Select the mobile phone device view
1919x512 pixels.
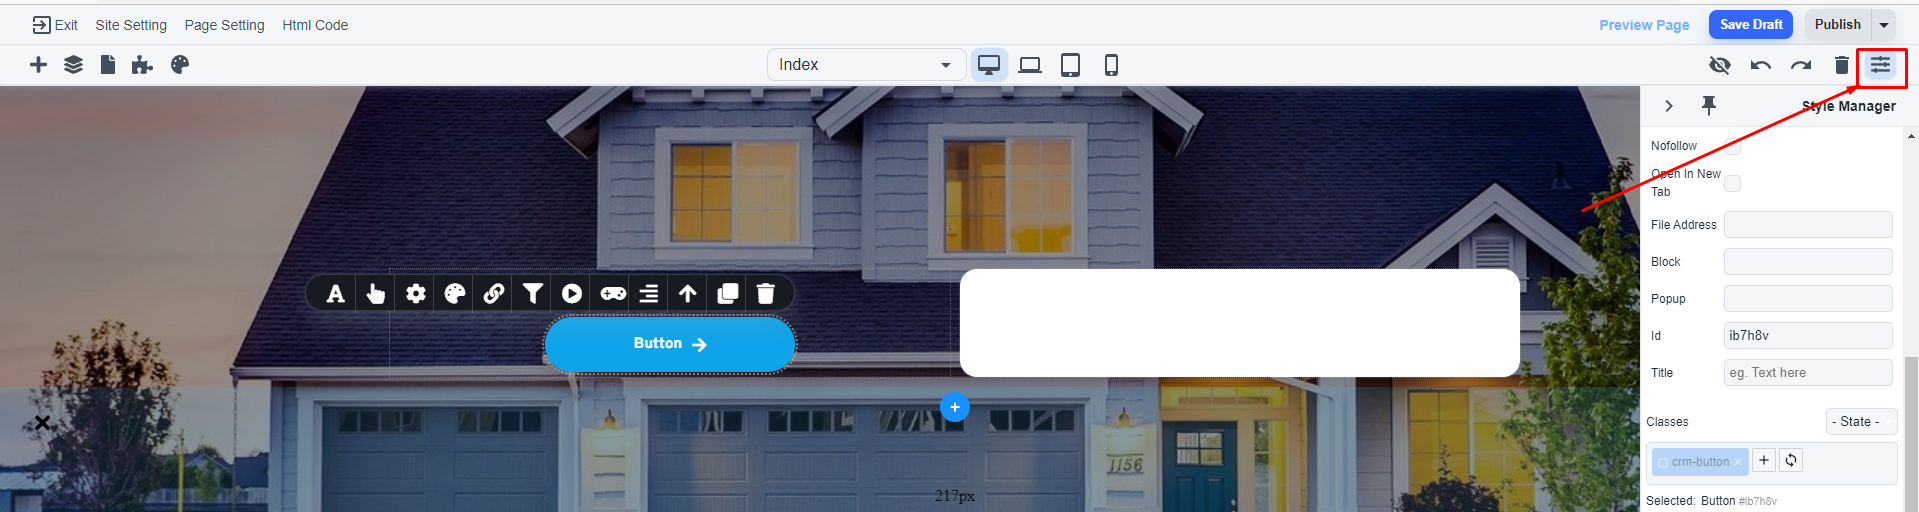tap(1111, 65)
